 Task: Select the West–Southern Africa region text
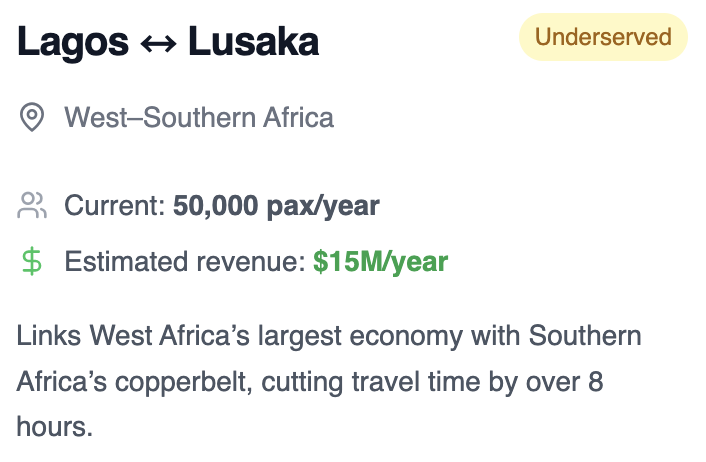pos(199,118)
